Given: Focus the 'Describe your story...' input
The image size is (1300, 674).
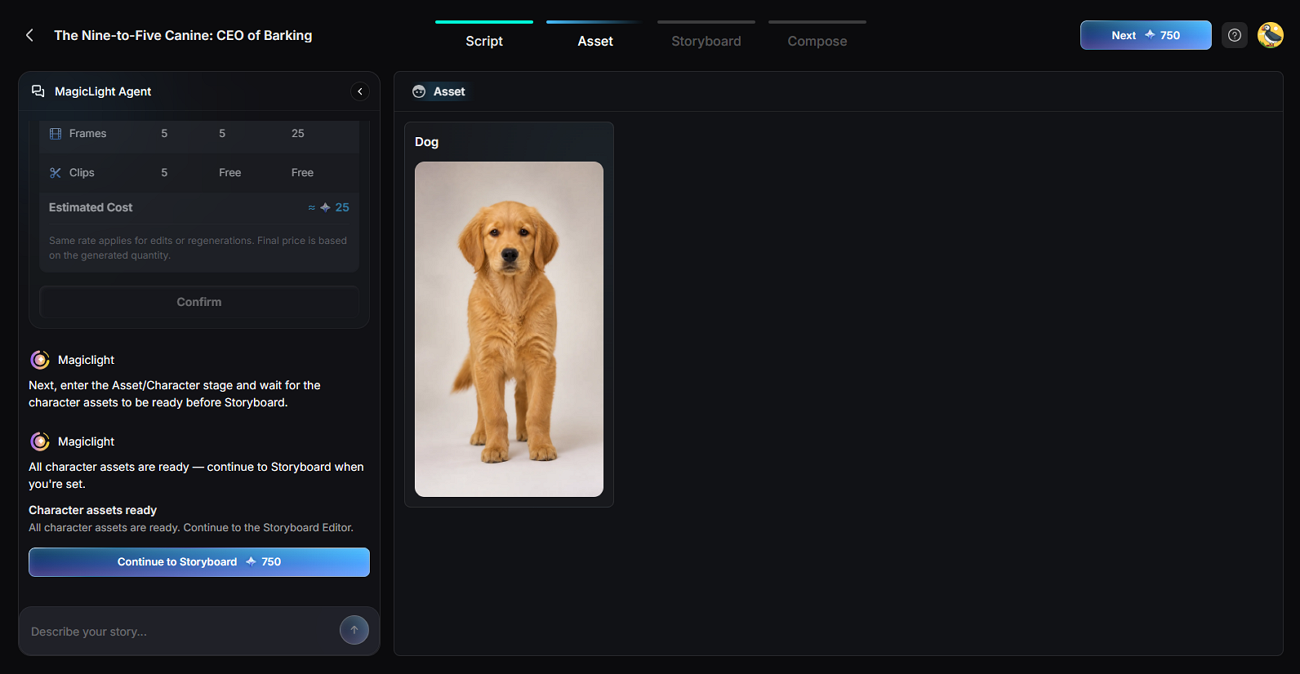Looking at the screenshot, I should (x=183, y=631).
